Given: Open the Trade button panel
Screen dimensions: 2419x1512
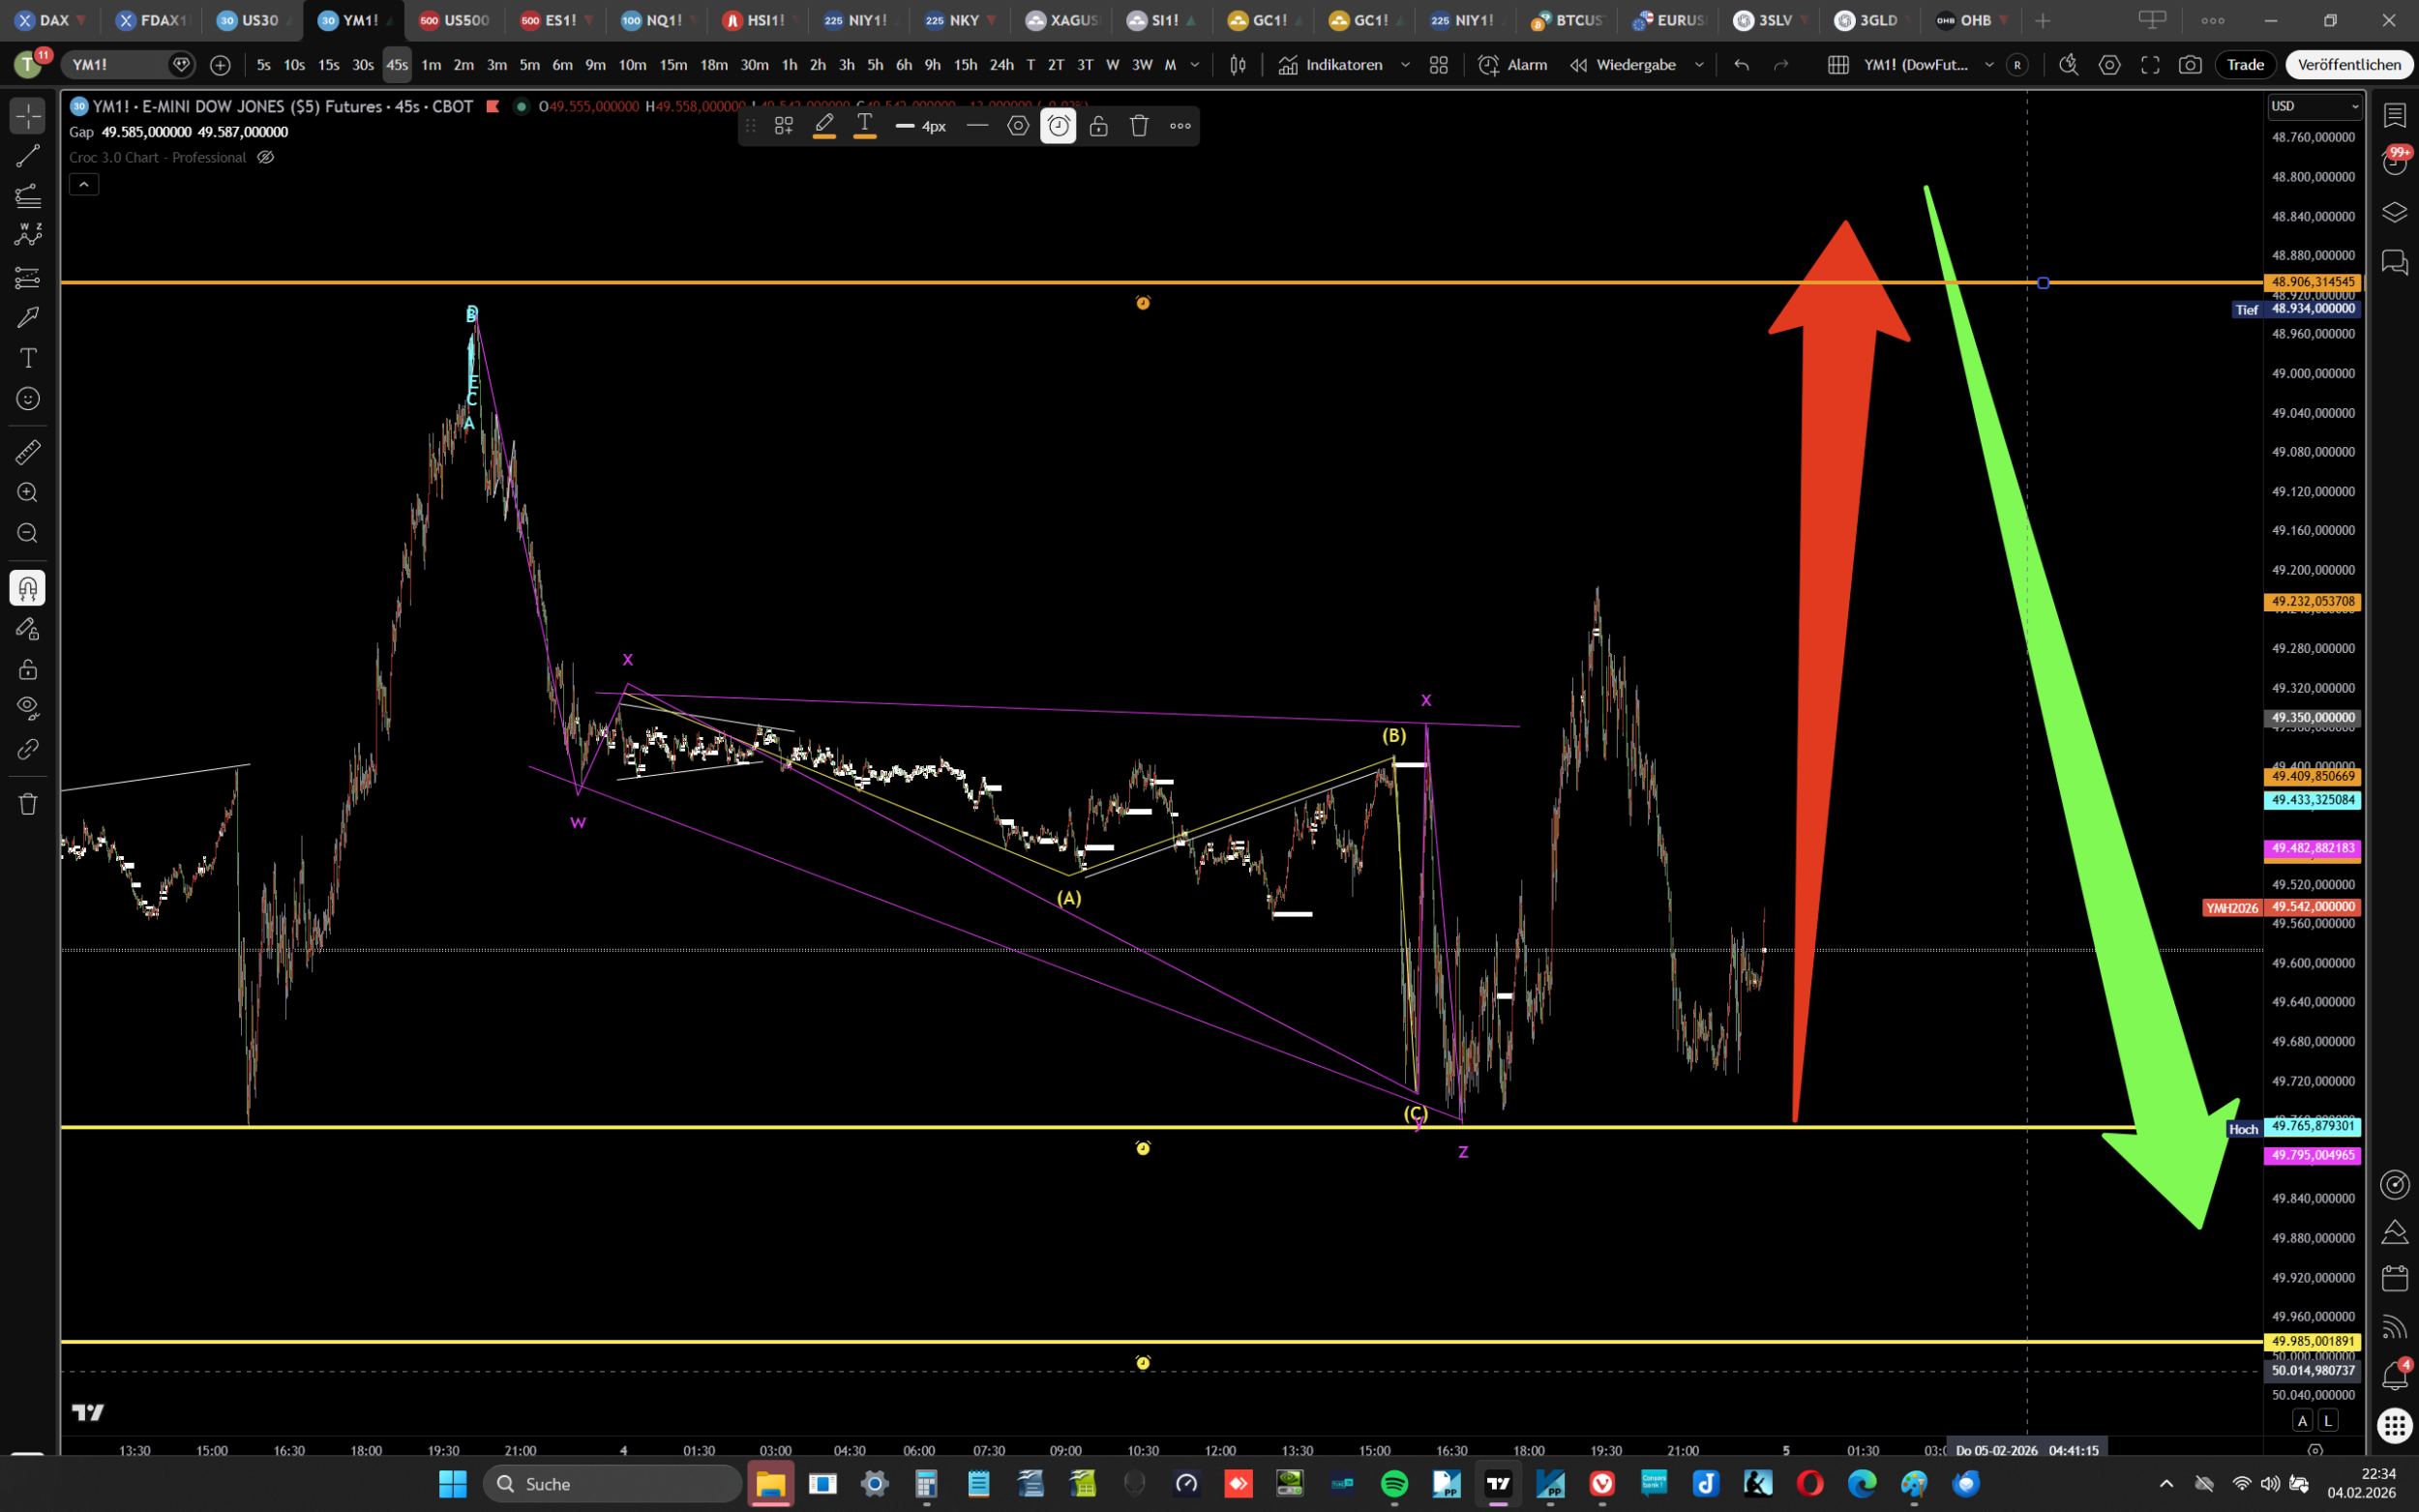Looking at the screenshot, I should (2245, 65).
